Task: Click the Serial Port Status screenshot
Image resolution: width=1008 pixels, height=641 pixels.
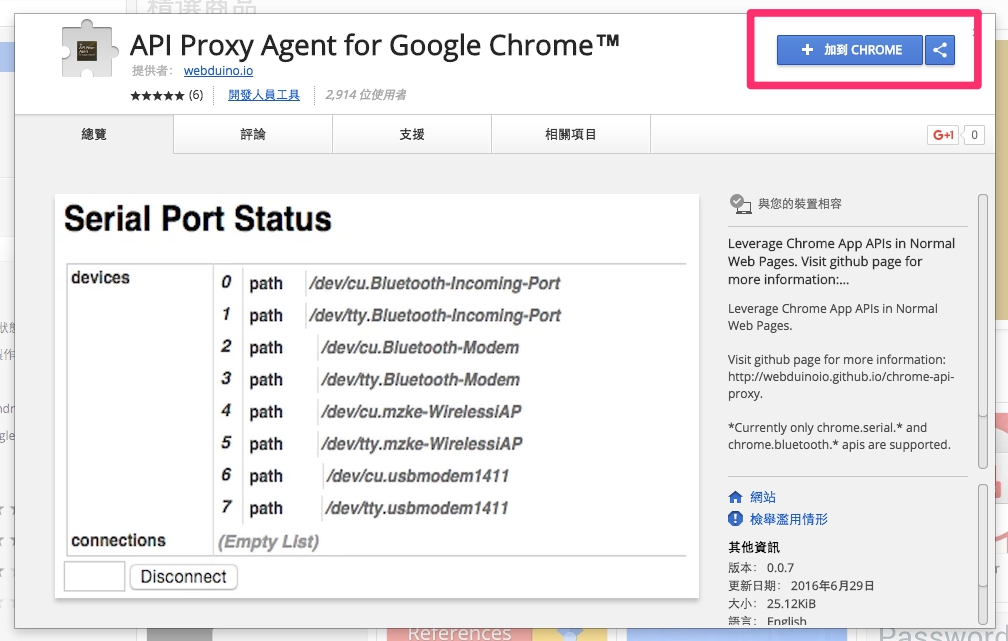Action: click(377, 396)
